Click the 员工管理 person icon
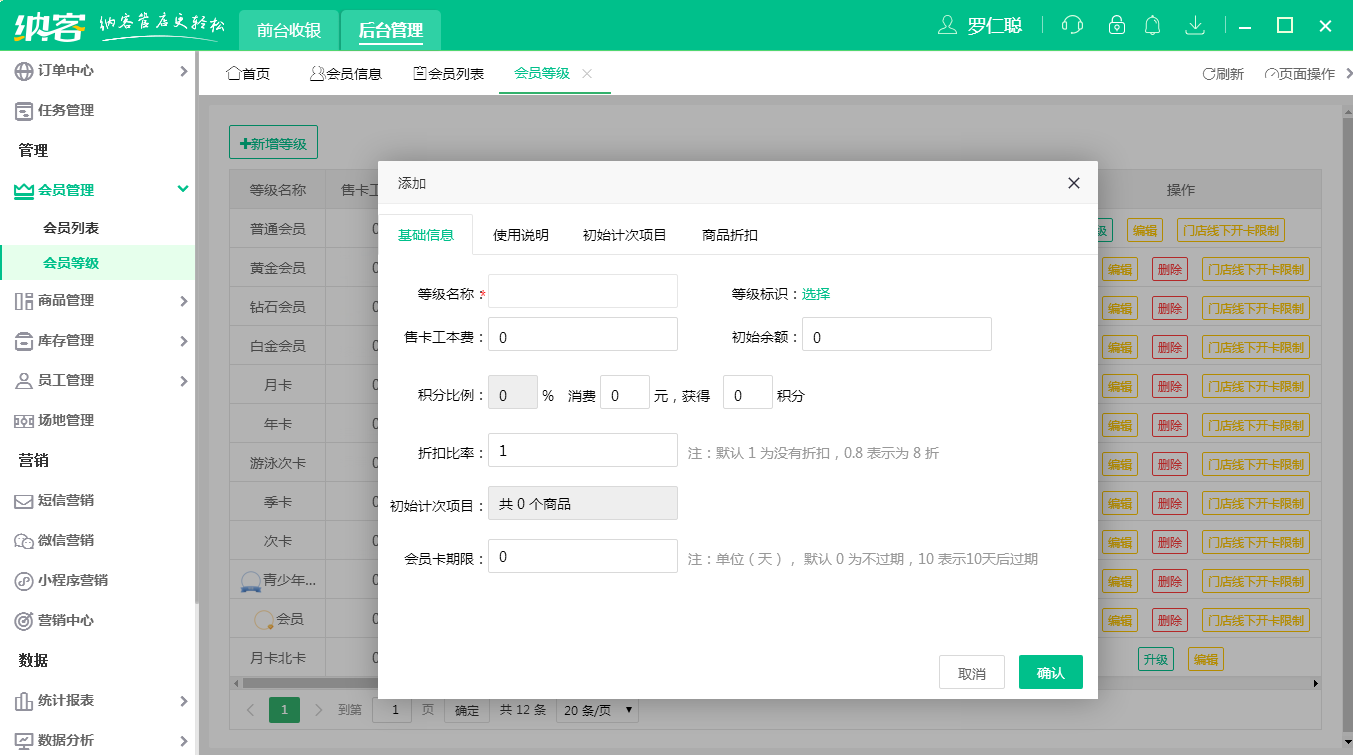 [24, 381]
